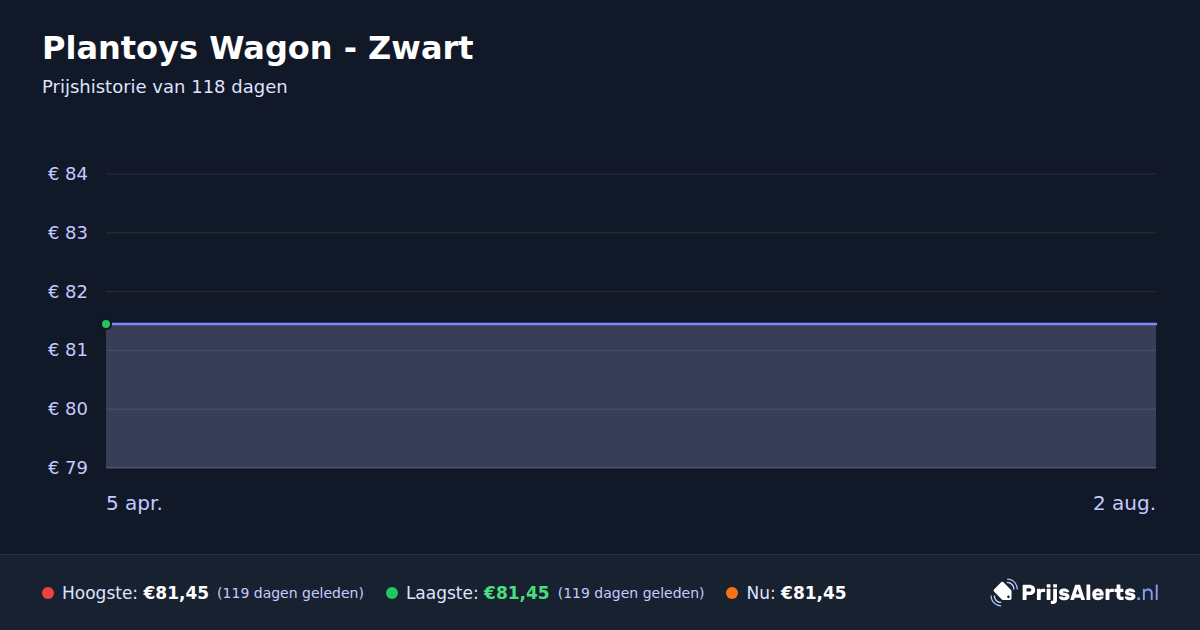
Task: Click the green Laagste indicator dot
Action: pos(392,593)
